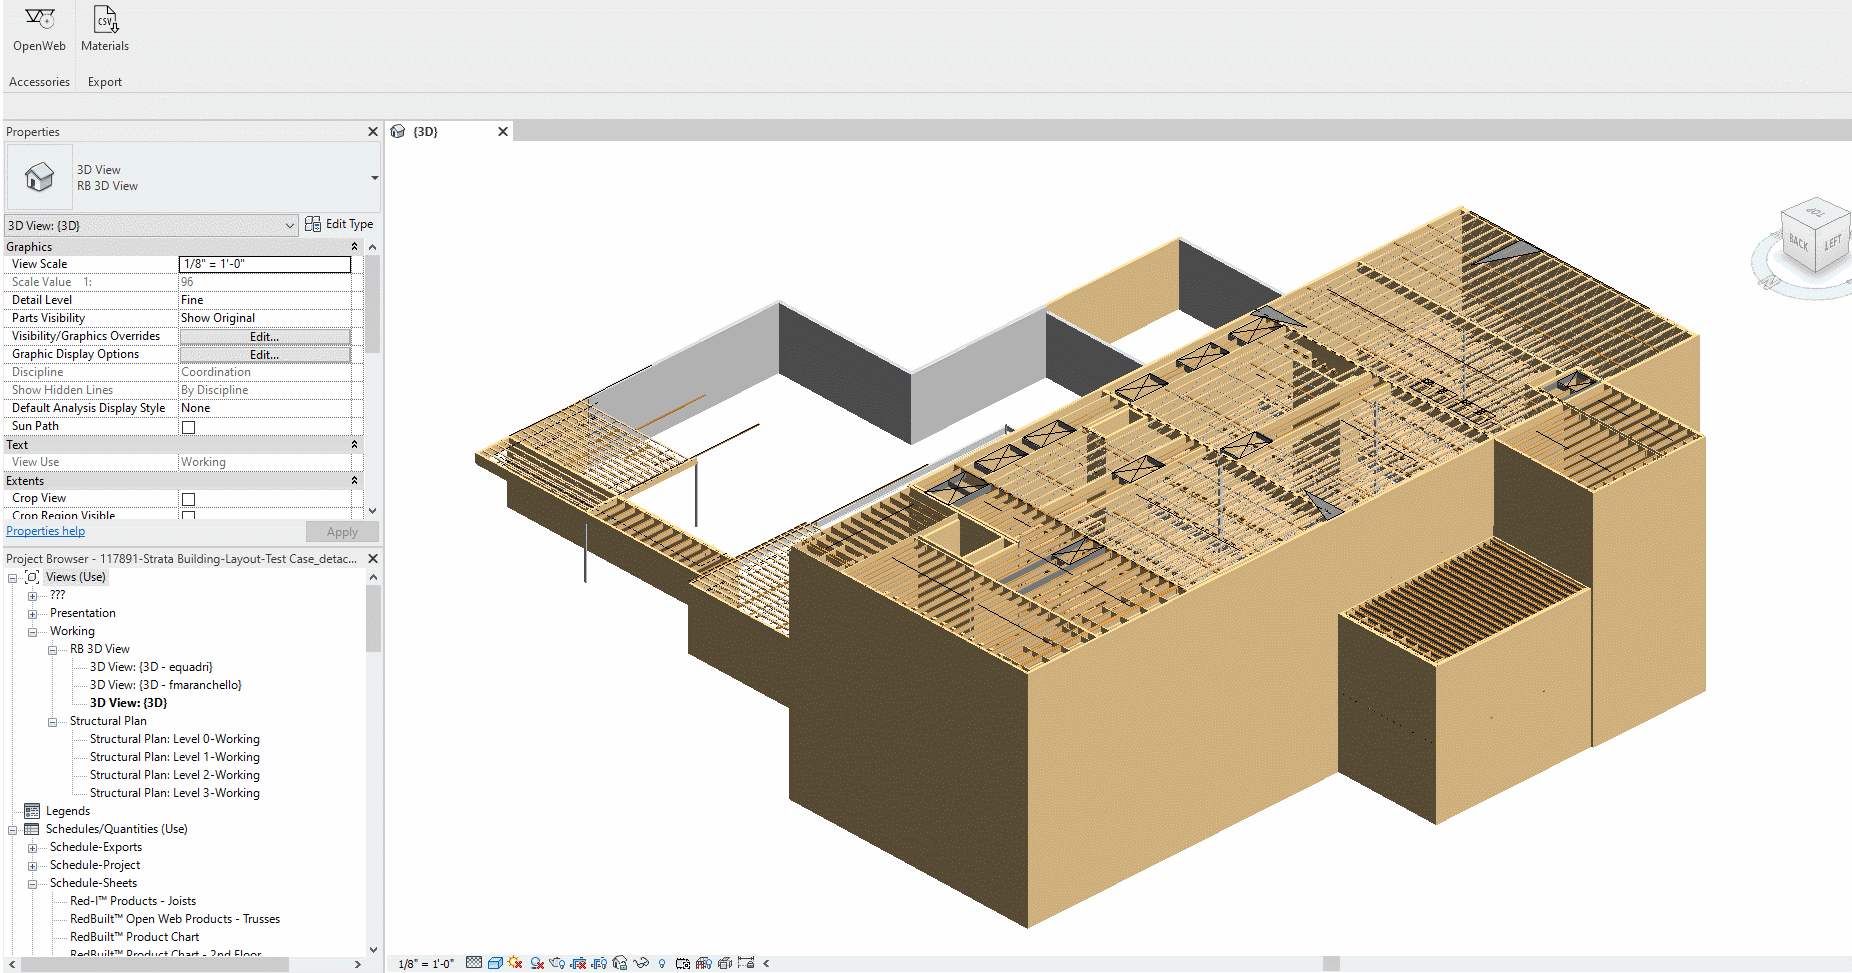Click the View Scale input field
The image size is (1852, 973).
(x=265, y=264)
